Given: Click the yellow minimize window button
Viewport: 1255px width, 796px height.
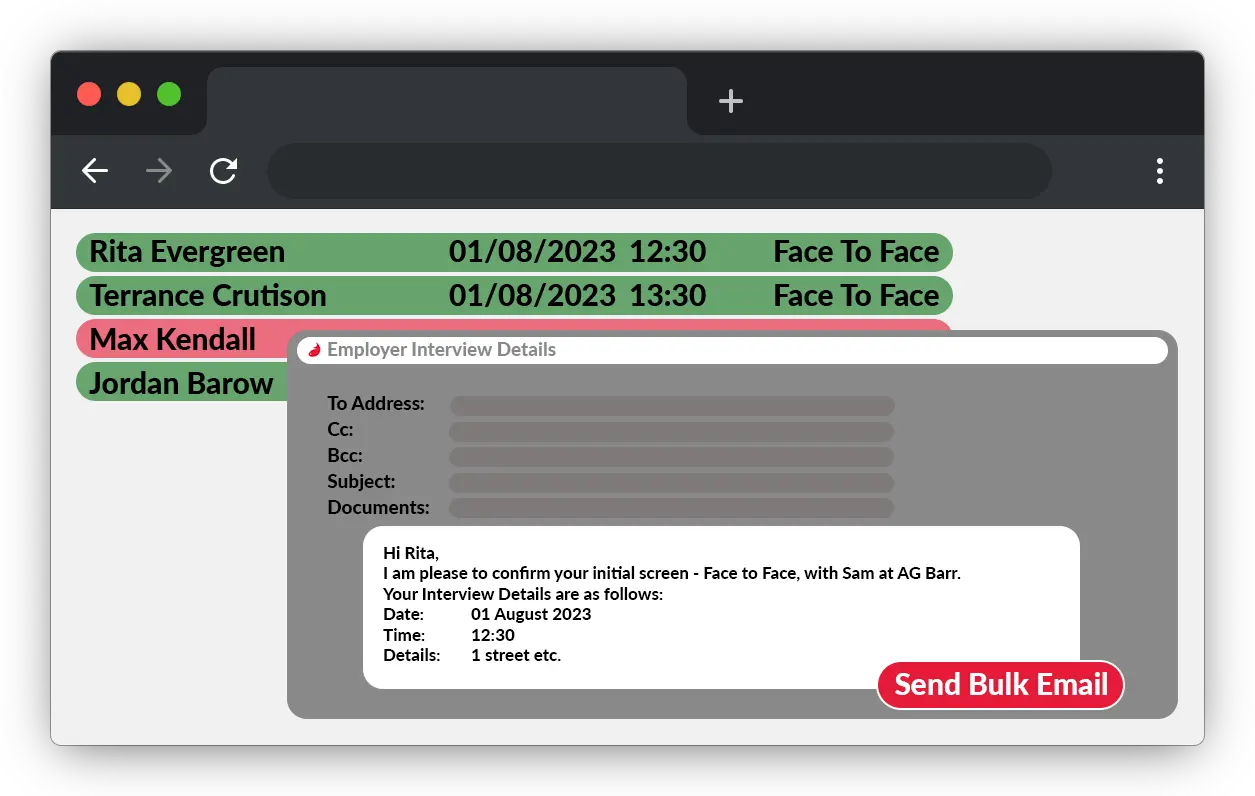Looking at the screenshot, I should pyautogui.click(x=129, y=94).
